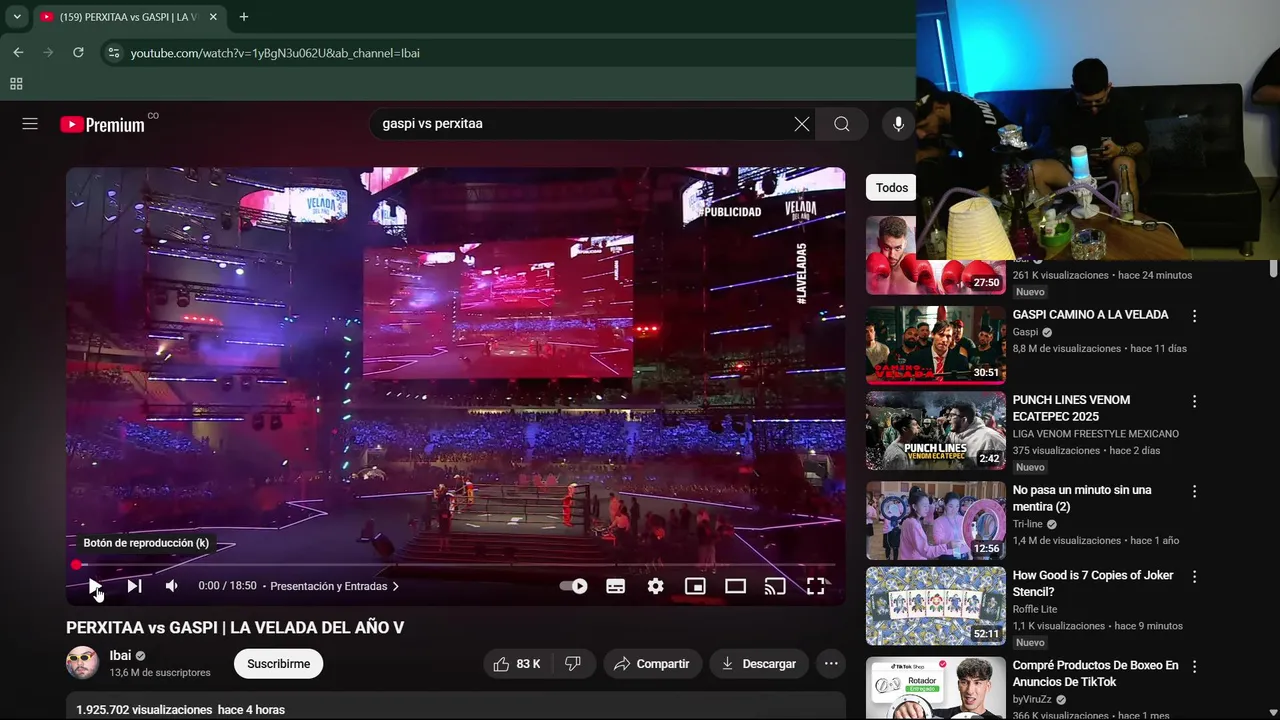Open more actions ellipsis beside Descargar
The width and height of the screenshot is (1280, 720).
[x=831, y=664]
